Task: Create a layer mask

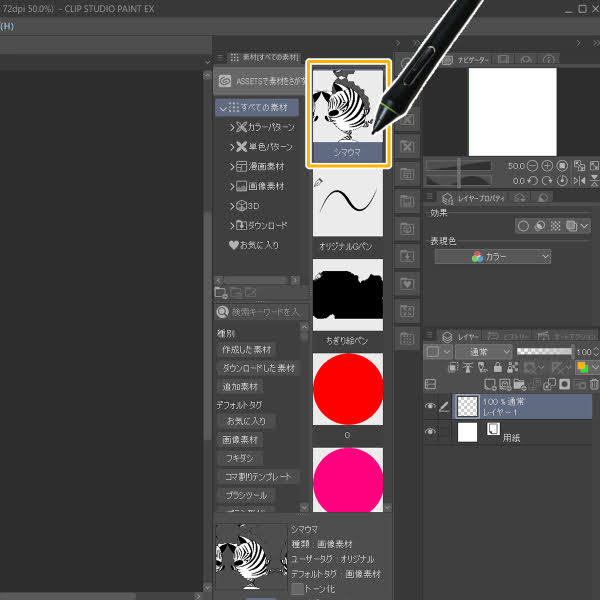Action: click(565, 384)
